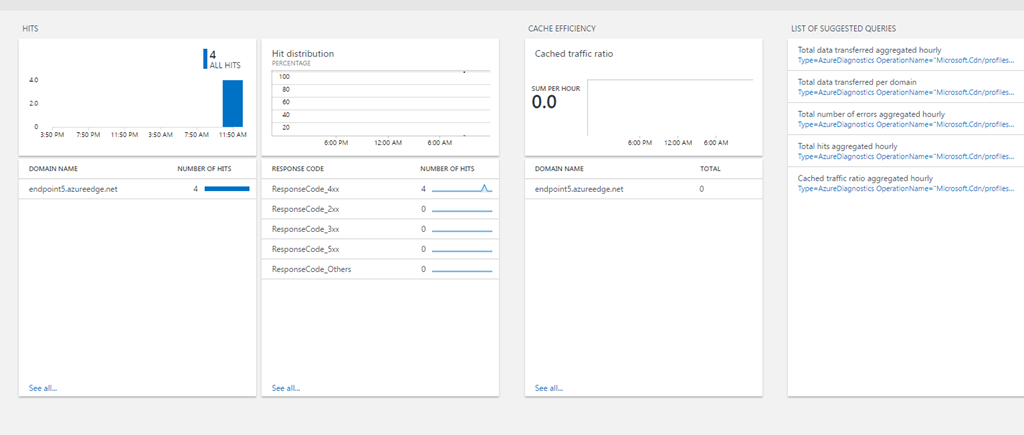Click the ResponseCode_4xx sparkline graph
This screenshot has width=1024, height=435.
pyautogui.click(x=462, y=189)
